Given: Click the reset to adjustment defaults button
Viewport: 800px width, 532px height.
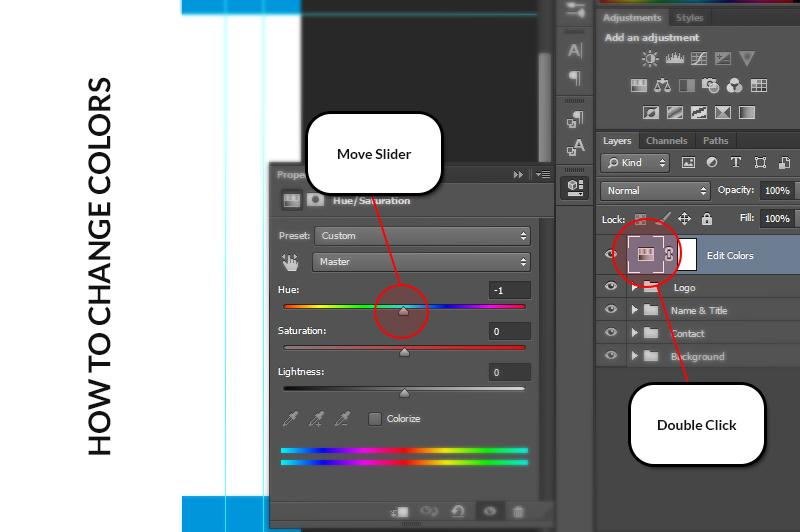Looking at the screenshot, I should click(x=458, y=511).
